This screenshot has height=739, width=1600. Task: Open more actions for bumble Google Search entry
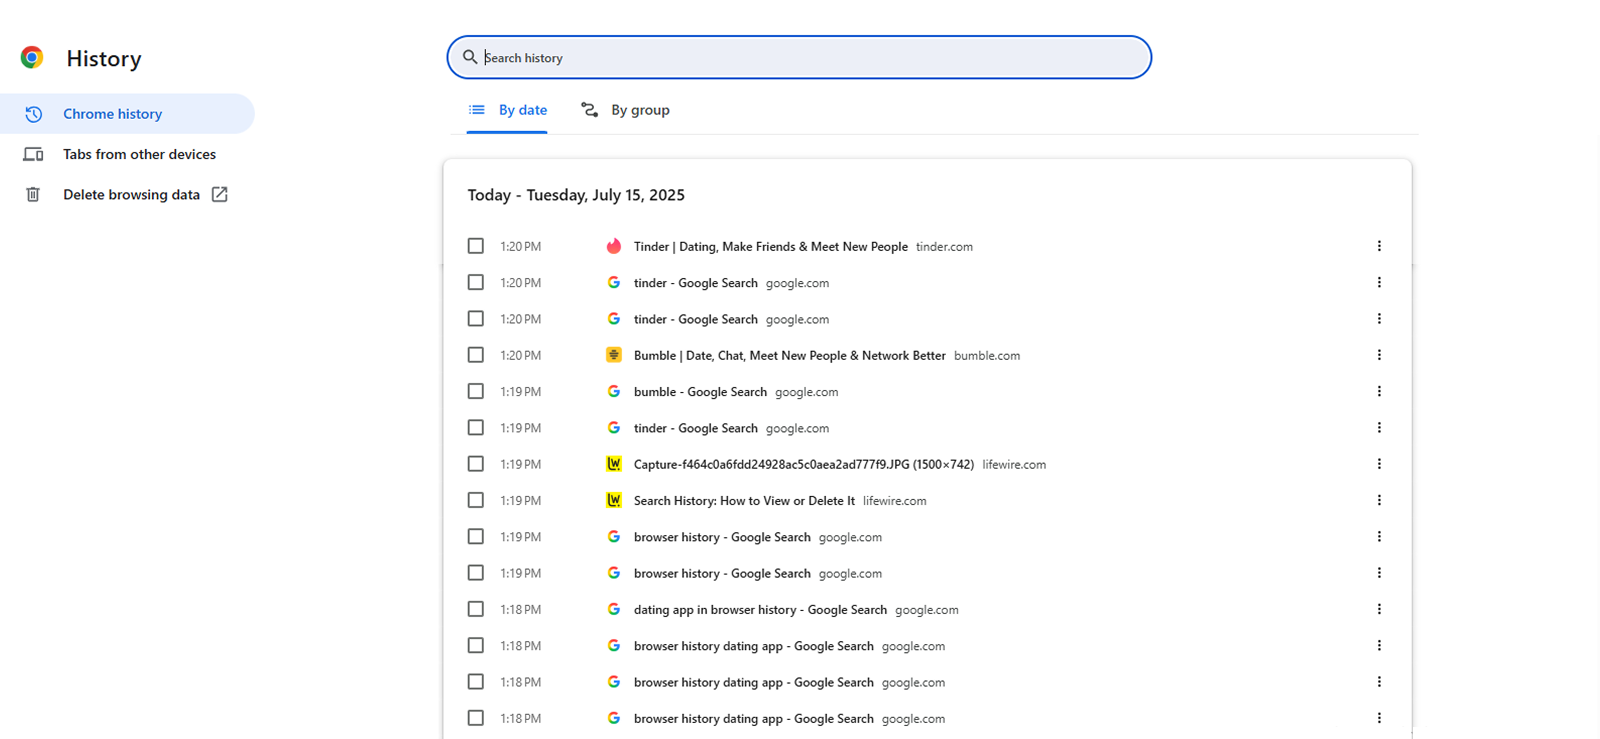(x=1379, y=391)
